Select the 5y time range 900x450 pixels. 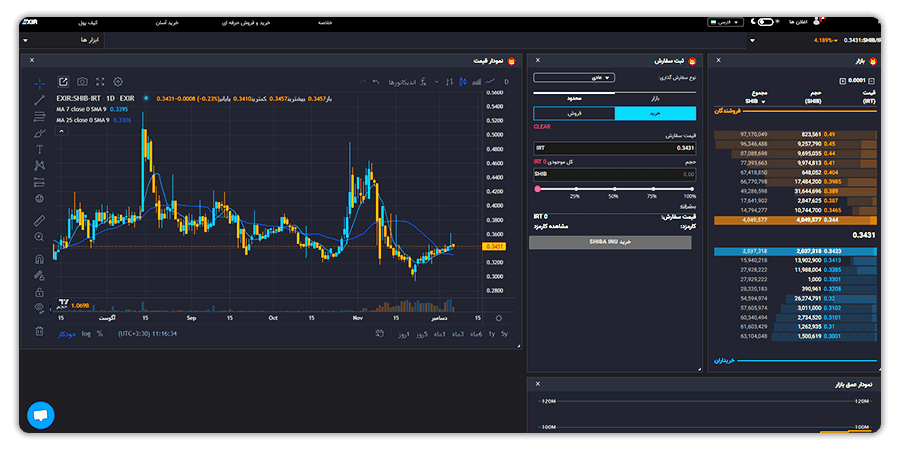(x=504, y=333)
